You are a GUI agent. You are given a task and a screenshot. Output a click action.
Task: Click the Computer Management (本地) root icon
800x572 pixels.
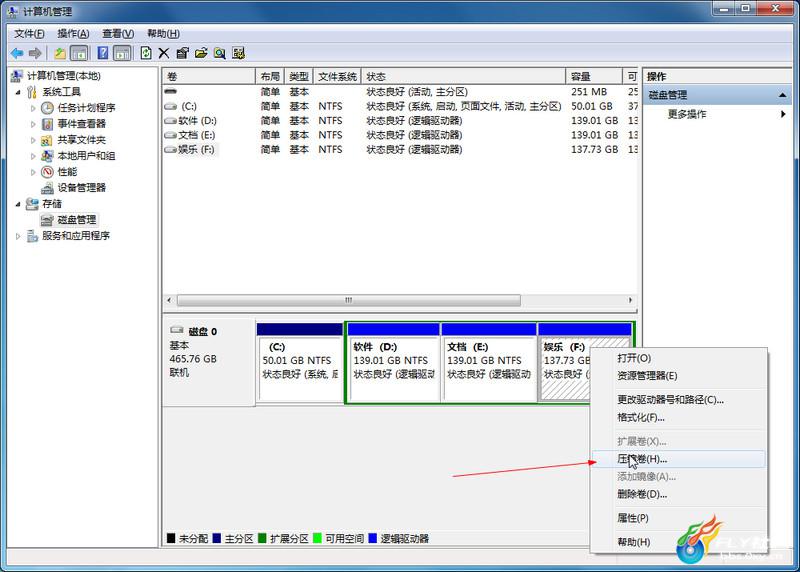[x=17, y=76]
